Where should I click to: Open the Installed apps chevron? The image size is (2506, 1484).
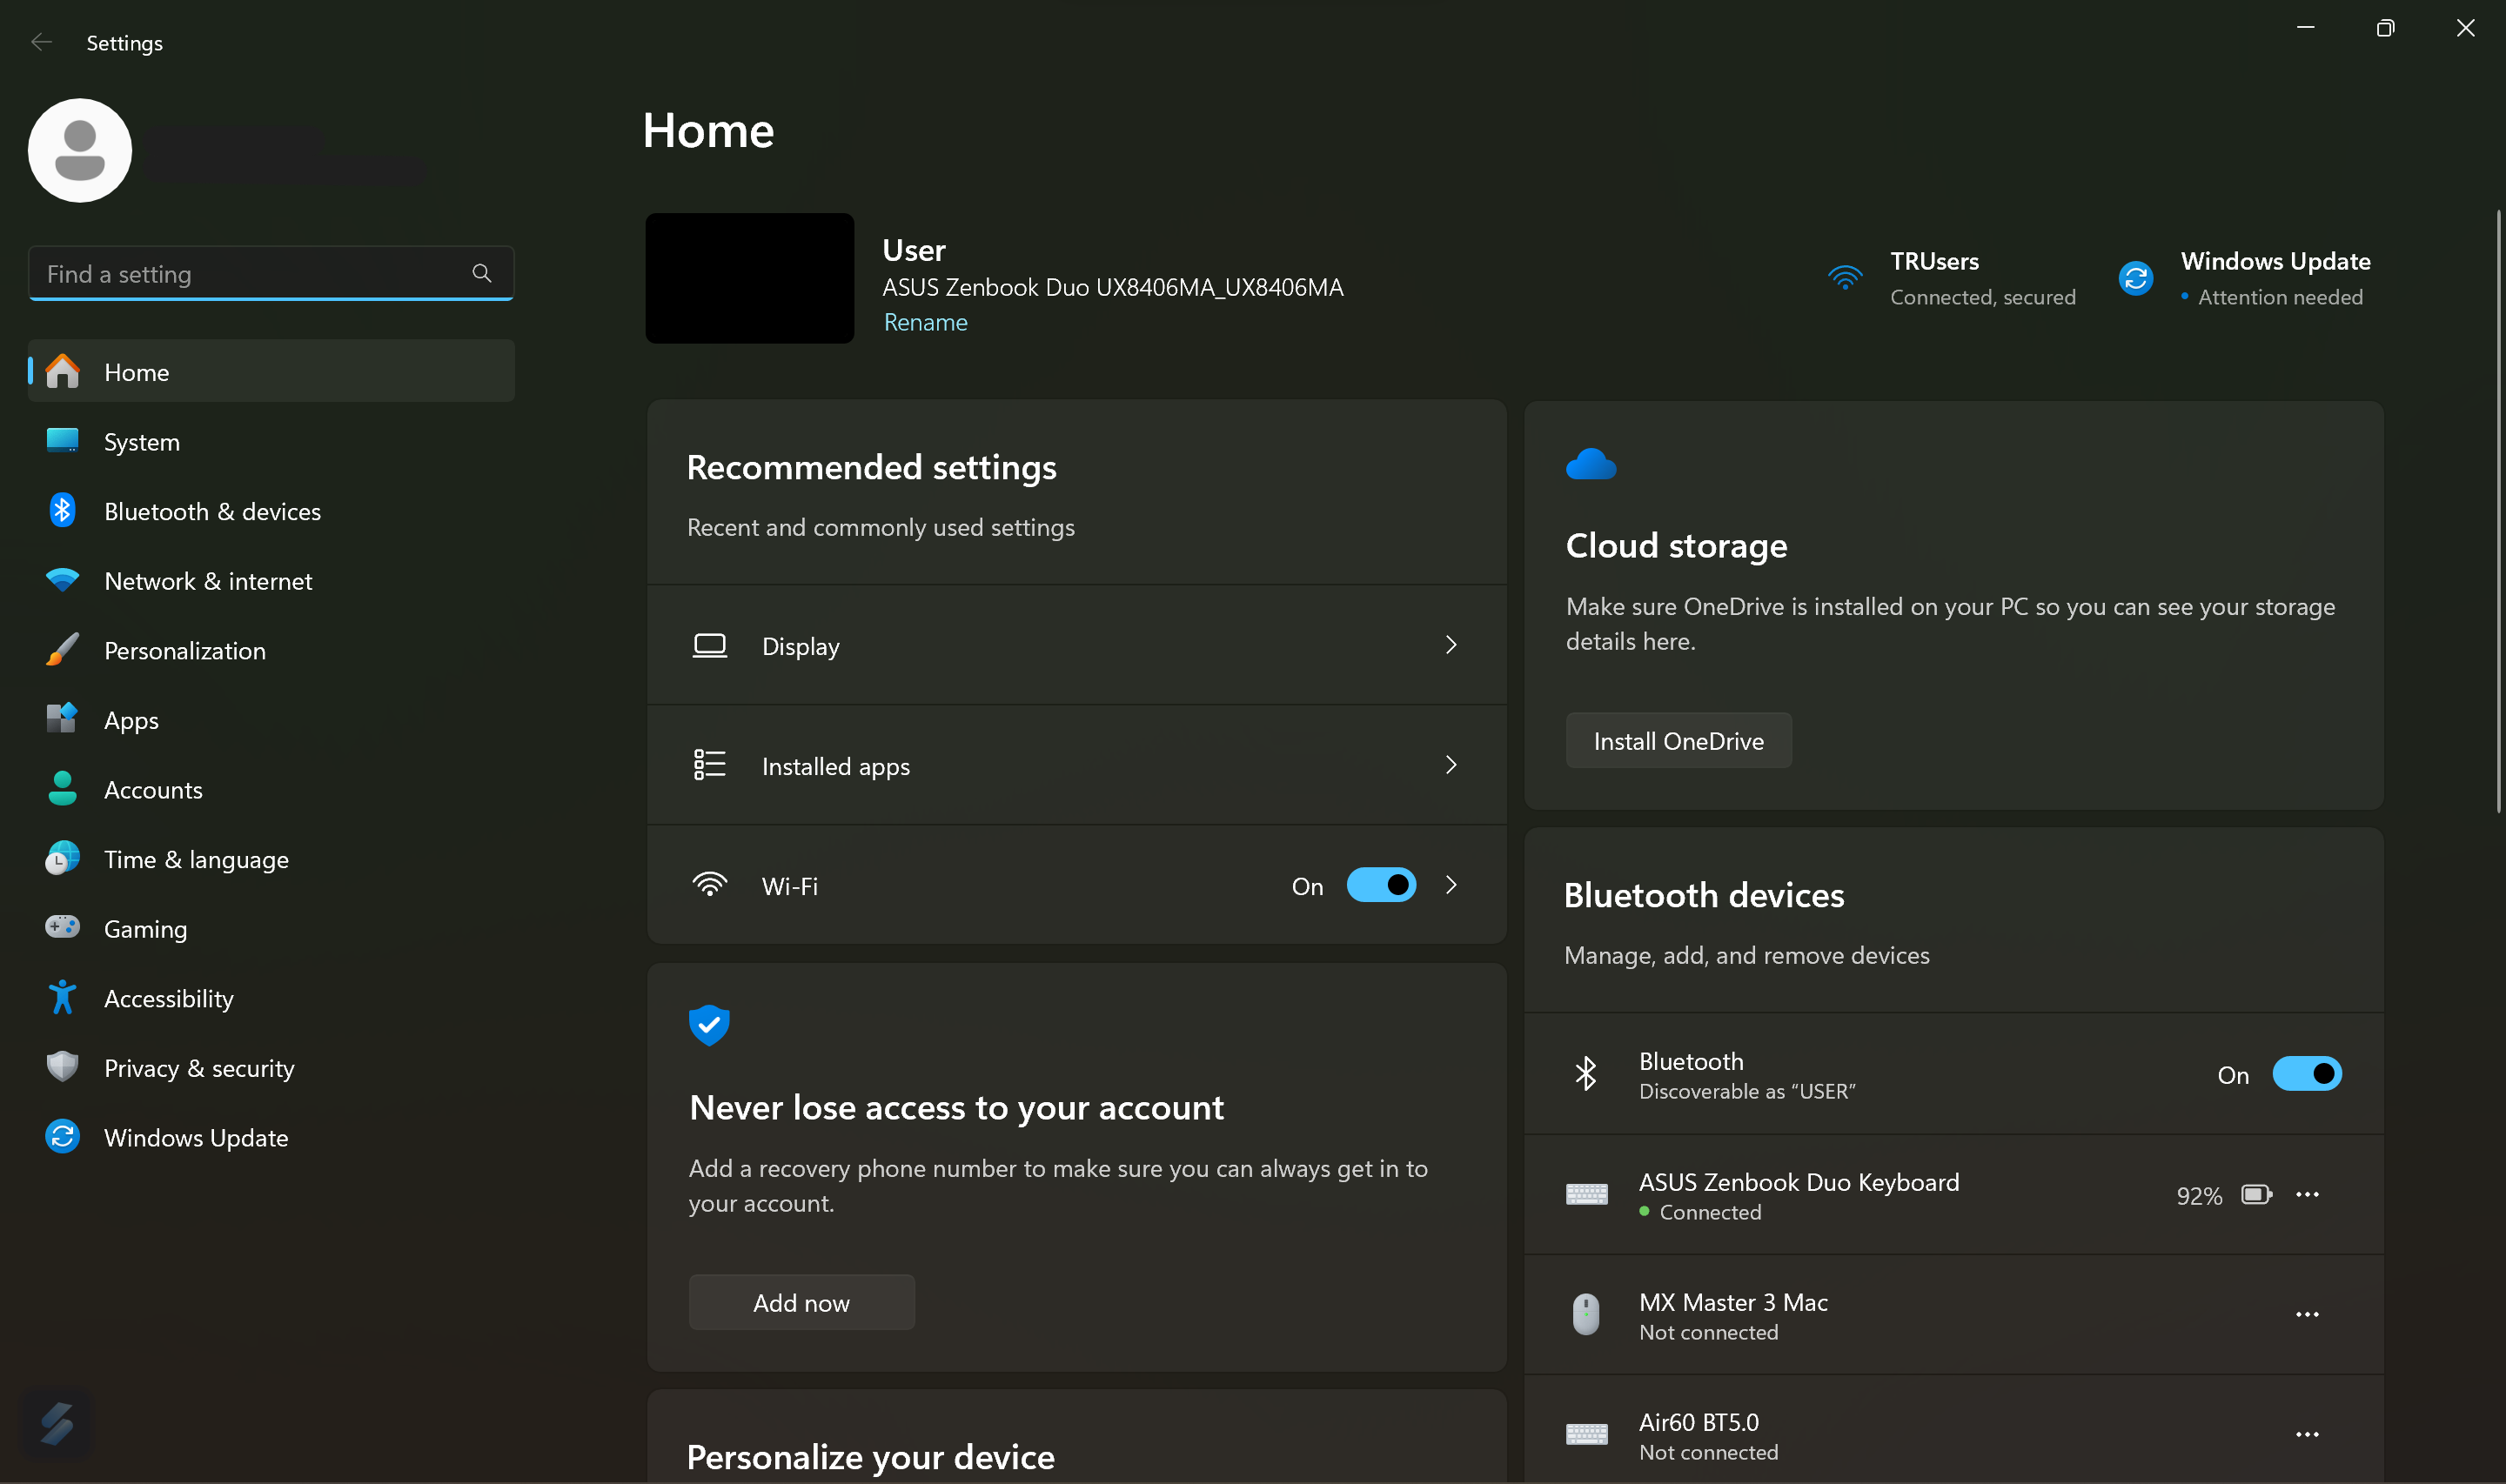[x=1451, y=765]
